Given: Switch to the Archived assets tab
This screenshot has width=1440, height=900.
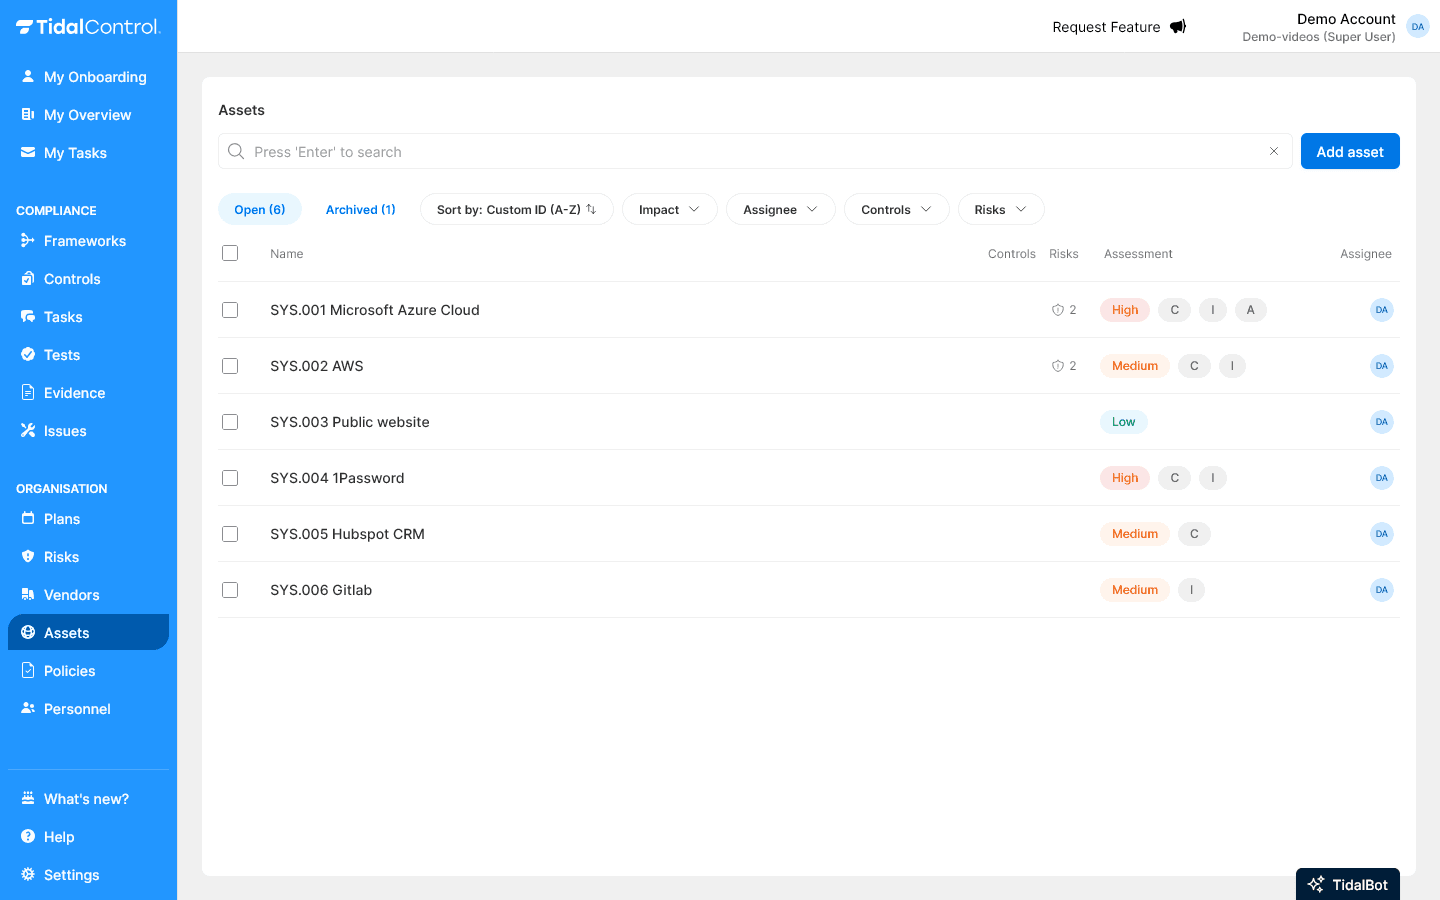Looking at the screenshot, I should coord(360,209).
